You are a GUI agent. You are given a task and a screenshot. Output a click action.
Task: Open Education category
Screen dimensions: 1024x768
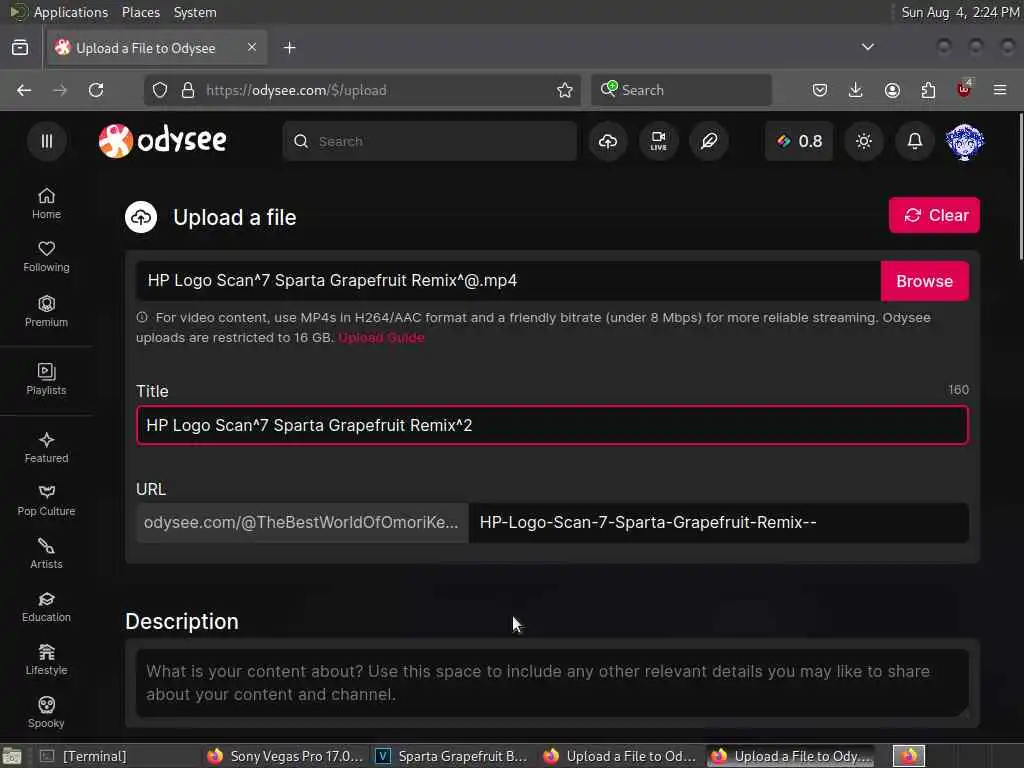[46, 607]
